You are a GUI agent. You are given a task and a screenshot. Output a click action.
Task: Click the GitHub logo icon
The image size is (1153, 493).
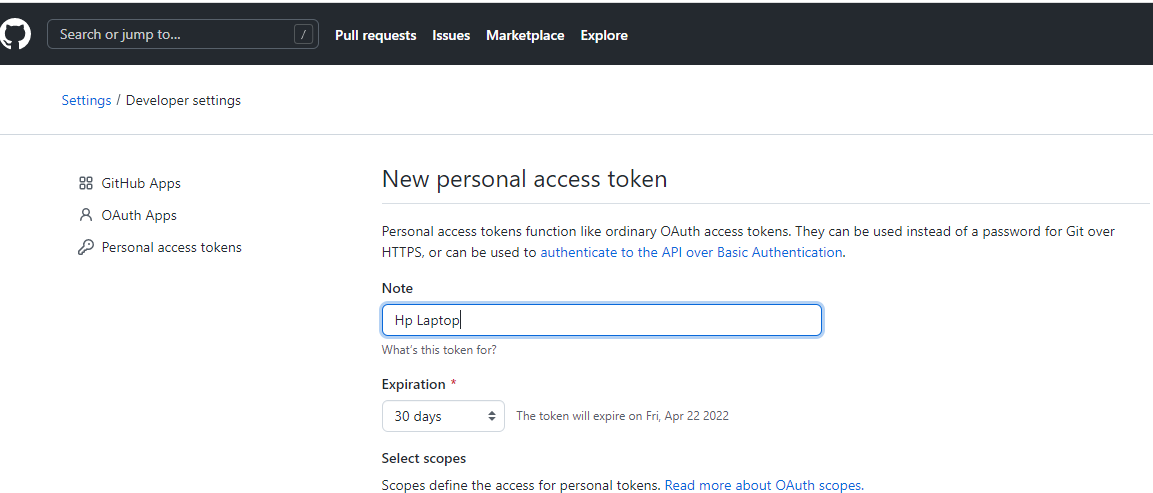(x=15, y=34)
